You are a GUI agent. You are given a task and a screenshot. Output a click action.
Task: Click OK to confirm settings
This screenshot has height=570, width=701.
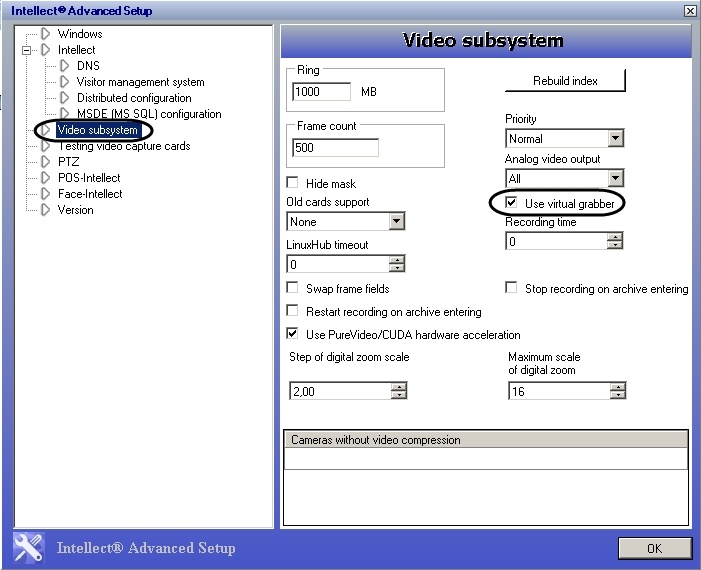(x=655, y=548)
